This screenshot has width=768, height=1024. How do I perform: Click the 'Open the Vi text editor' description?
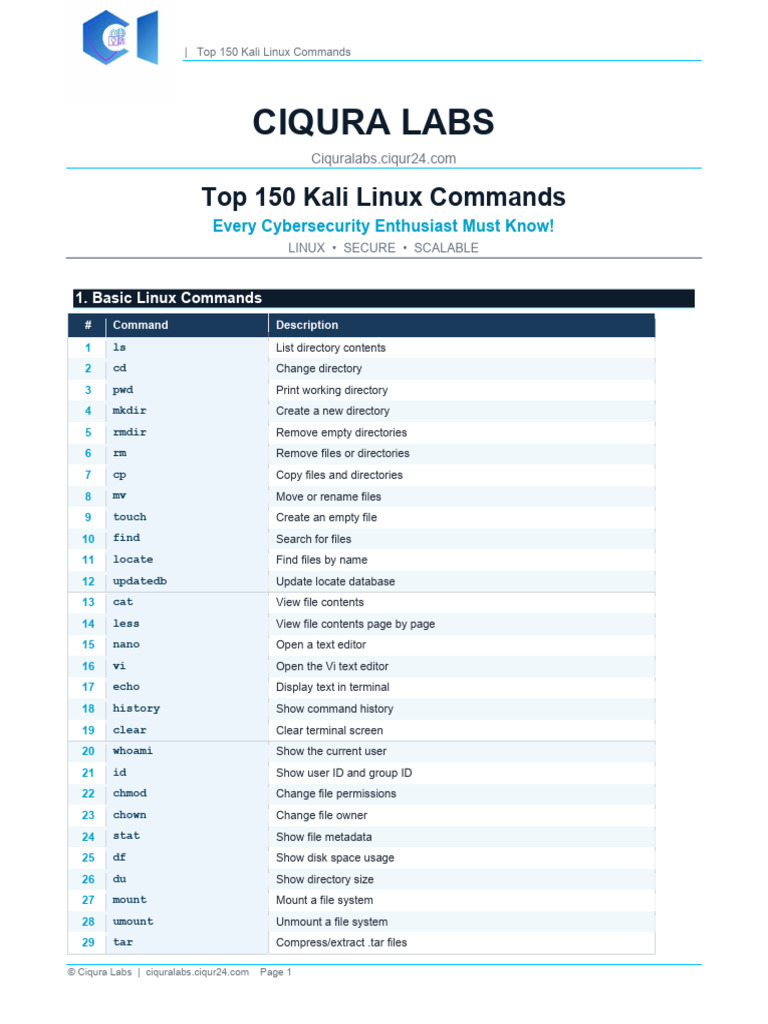click(332, 667)
